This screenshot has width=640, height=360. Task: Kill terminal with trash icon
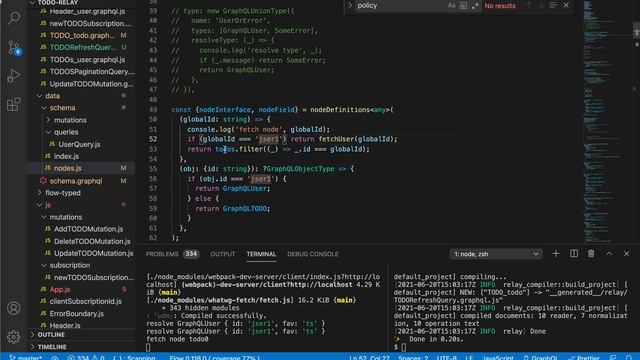[591, 254]
